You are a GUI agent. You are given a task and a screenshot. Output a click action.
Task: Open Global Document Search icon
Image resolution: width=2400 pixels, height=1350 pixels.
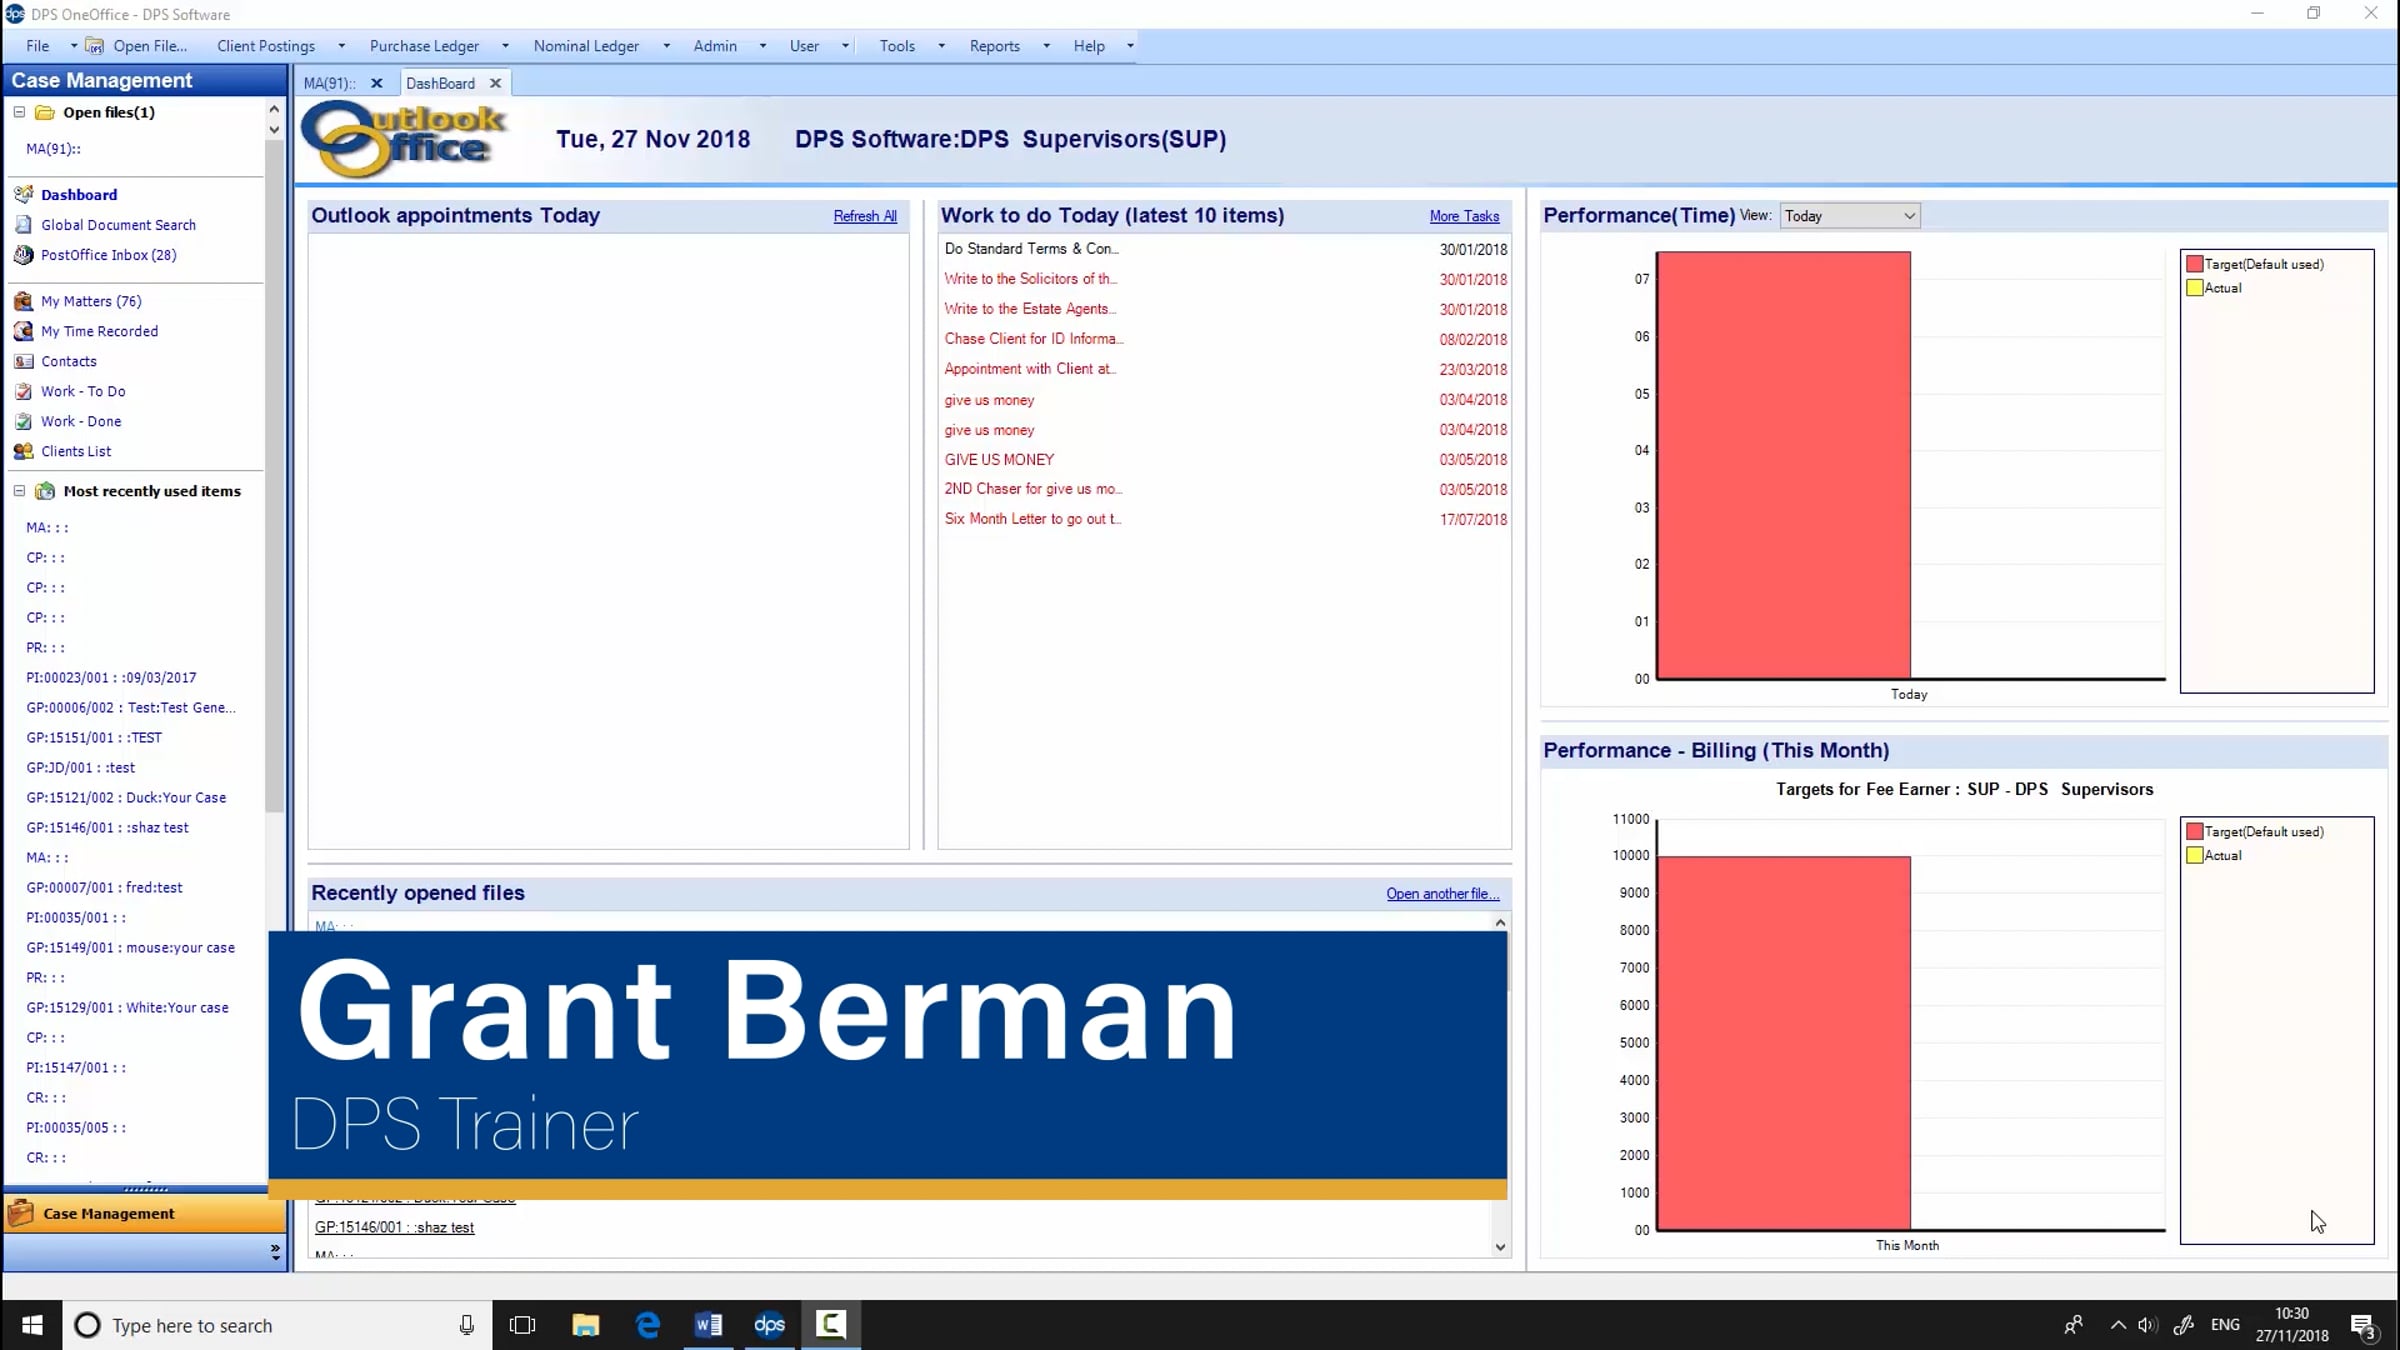coord(23,224)
